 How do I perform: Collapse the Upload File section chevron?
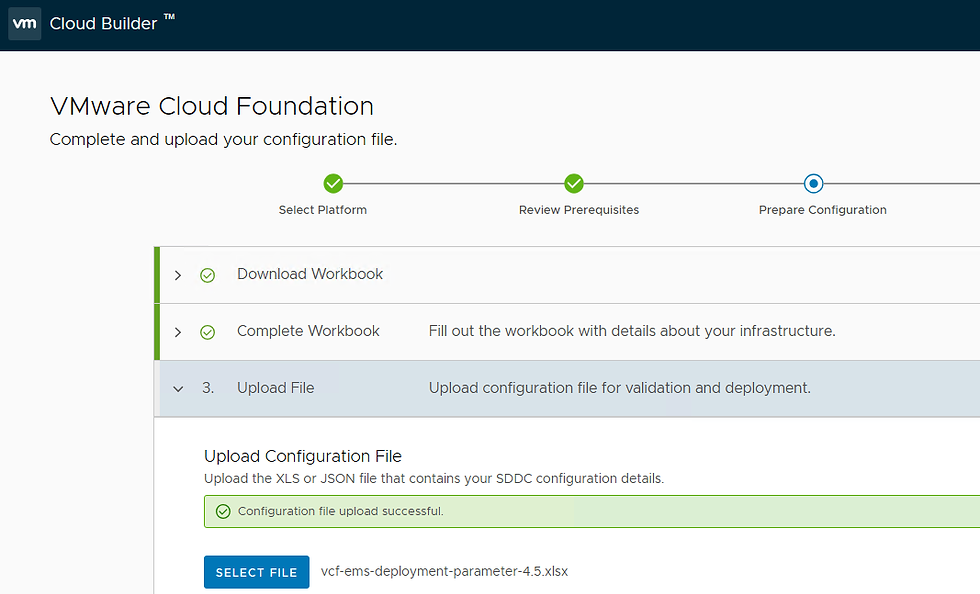178,389
